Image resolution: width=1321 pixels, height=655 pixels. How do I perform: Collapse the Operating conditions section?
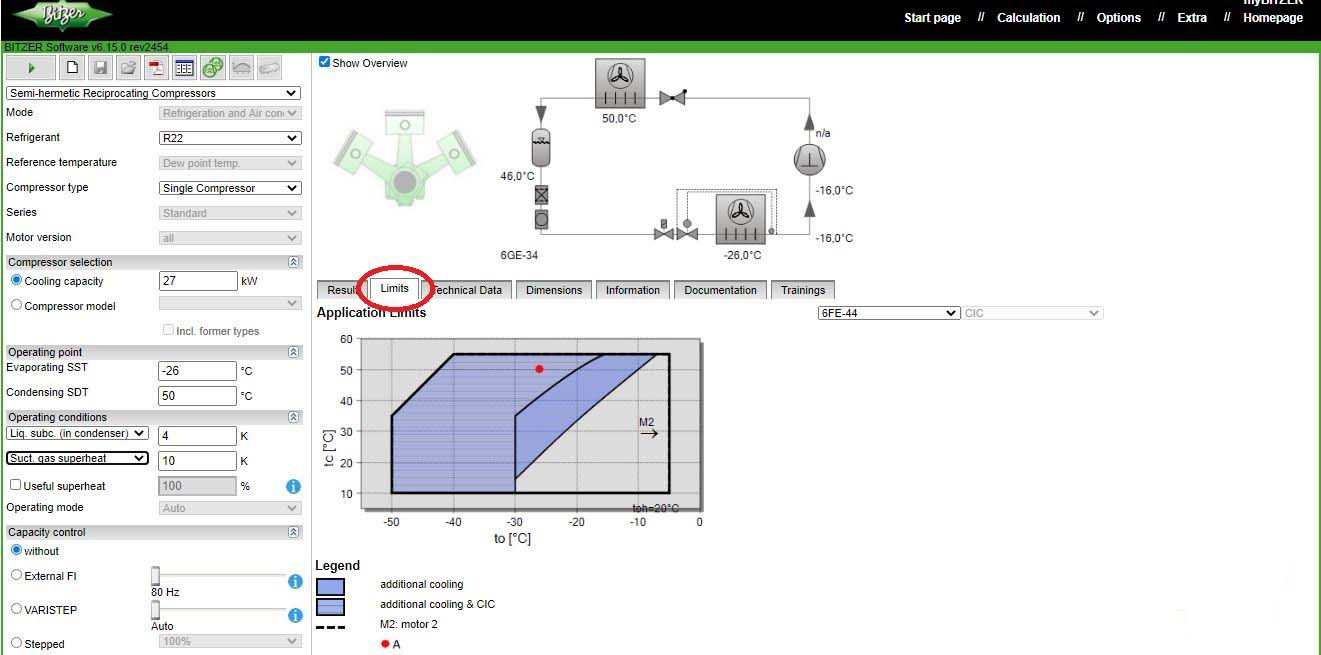(x=293, y=417)
